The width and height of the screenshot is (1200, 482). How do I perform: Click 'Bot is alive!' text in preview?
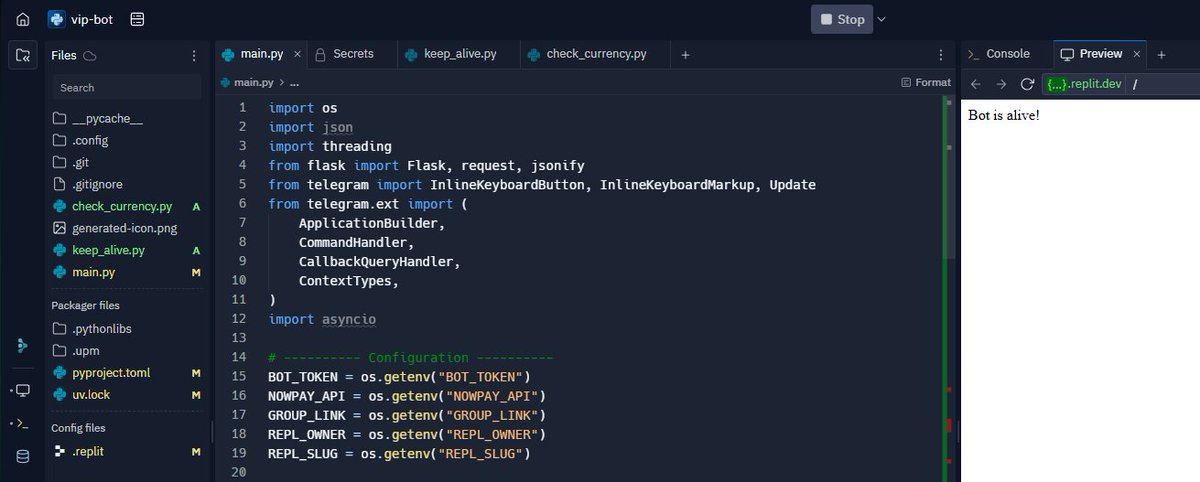[1004, 115]
